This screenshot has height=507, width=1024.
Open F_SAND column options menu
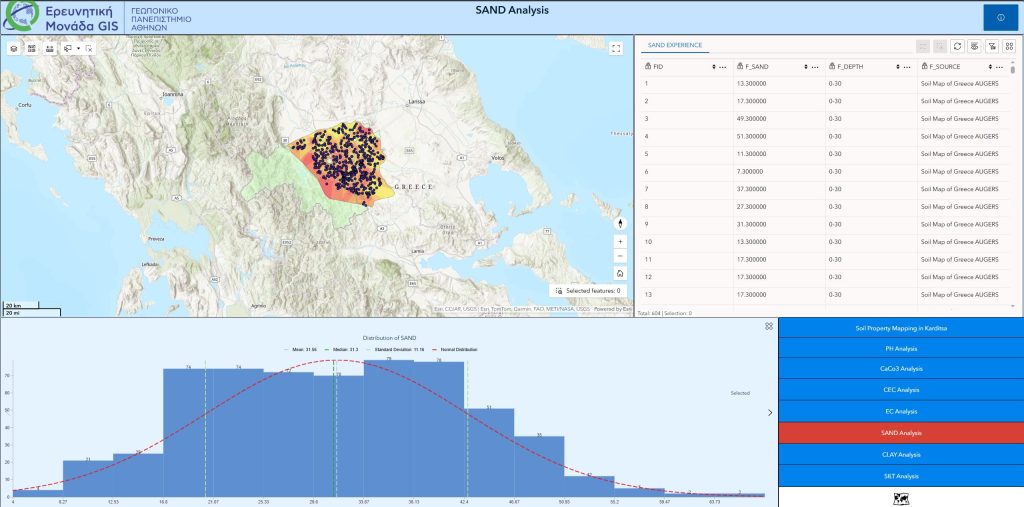[815, 67]
